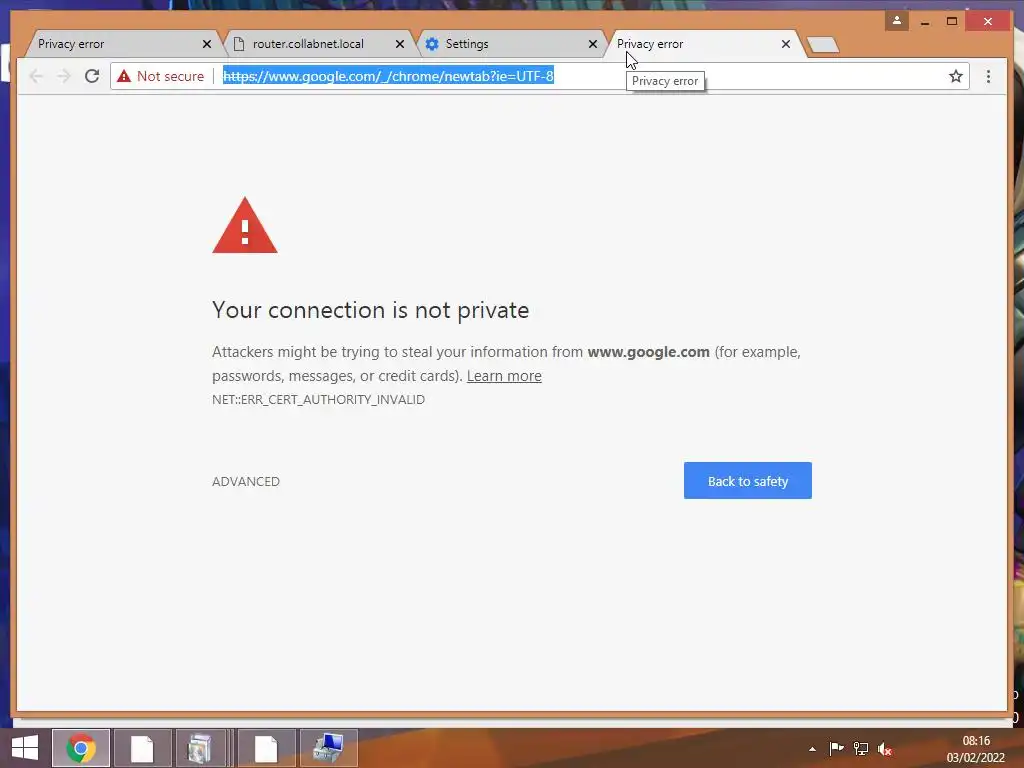Open a new tab
This screenshot has height=768, width=1024.
pyautogui.click(x=823, y=44)
